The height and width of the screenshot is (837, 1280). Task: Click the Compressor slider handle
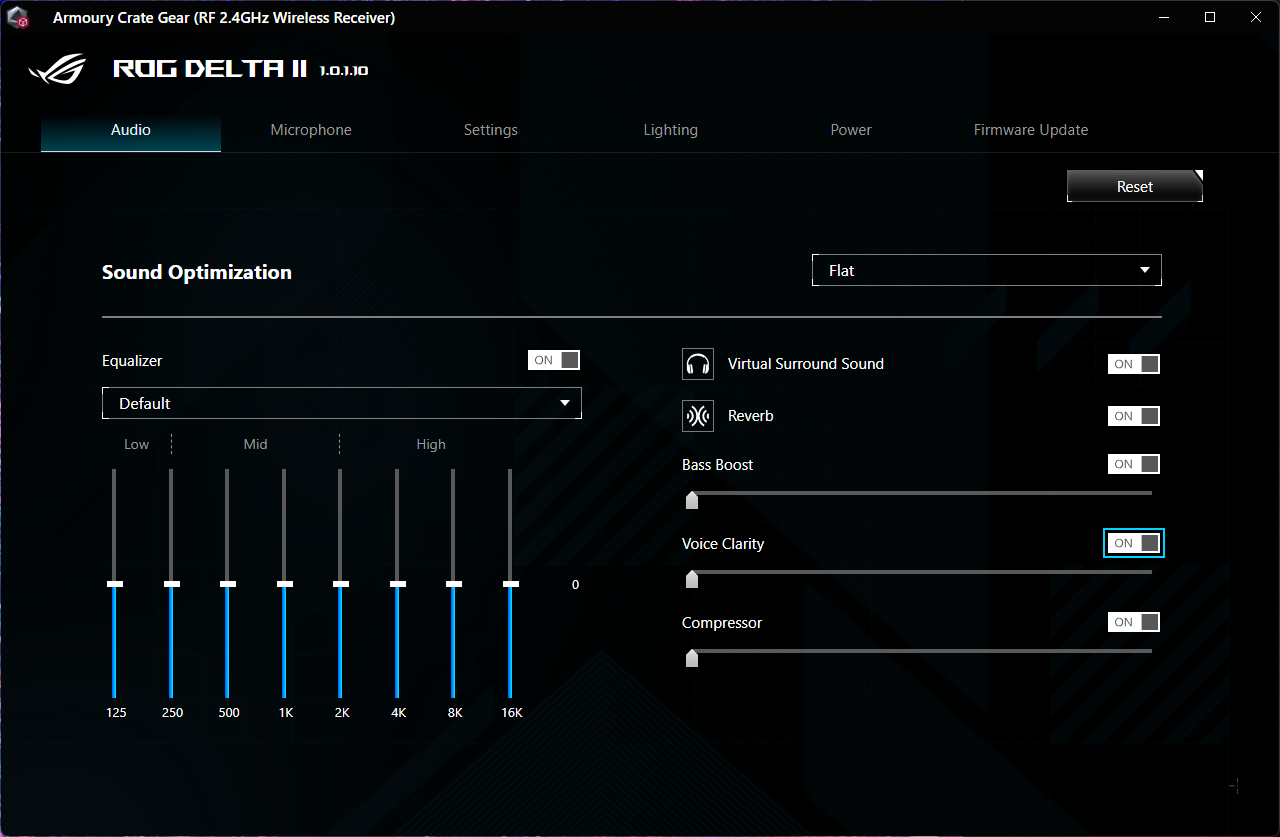[x=692, y=658]
